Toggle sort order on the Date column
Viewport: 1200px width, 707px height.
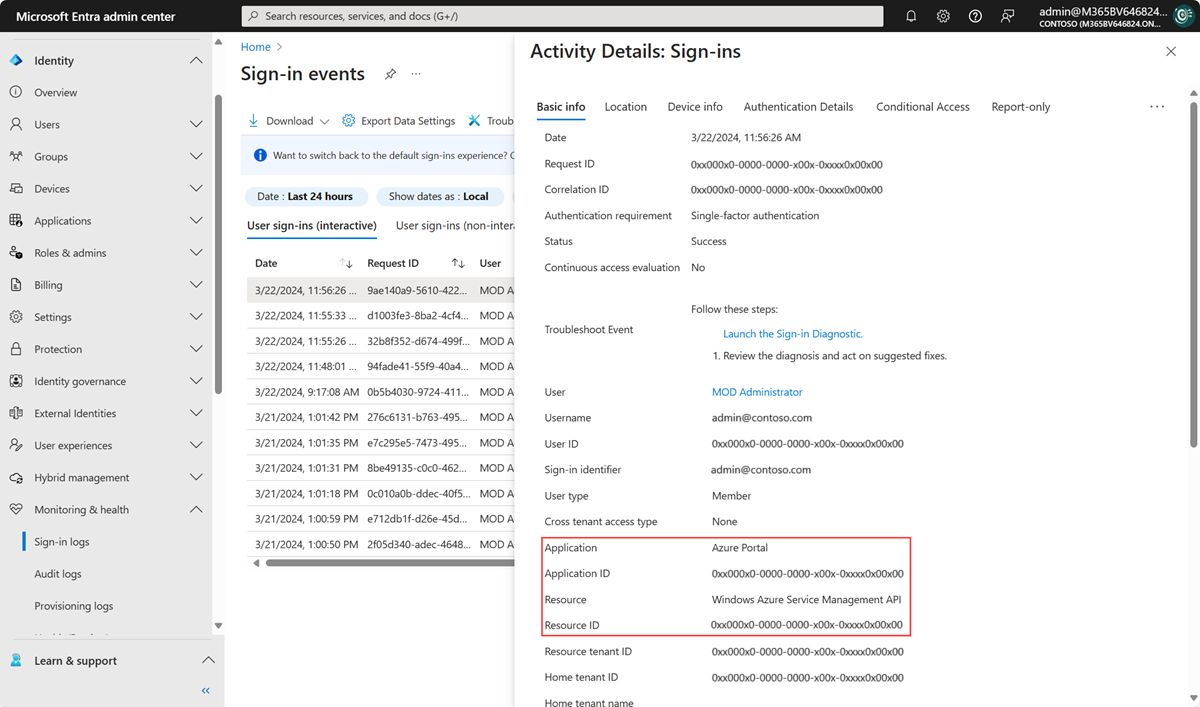coord(347,262)
